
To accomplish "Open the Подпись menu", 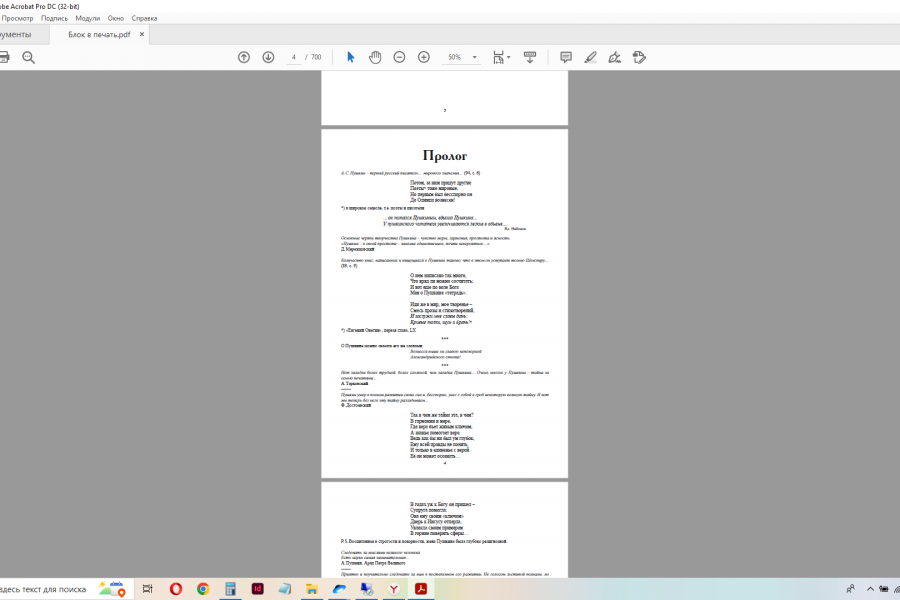I will [x=55, y=18].
